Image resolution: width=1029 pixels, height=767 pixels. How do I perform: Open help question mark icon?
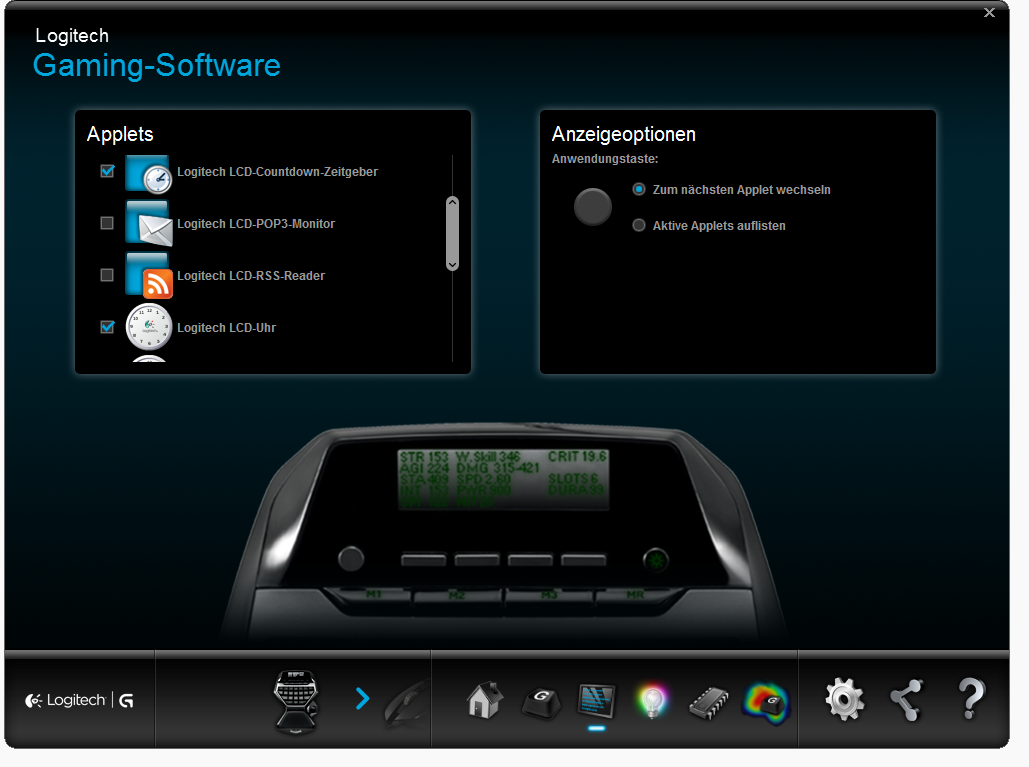coord(971,699)
